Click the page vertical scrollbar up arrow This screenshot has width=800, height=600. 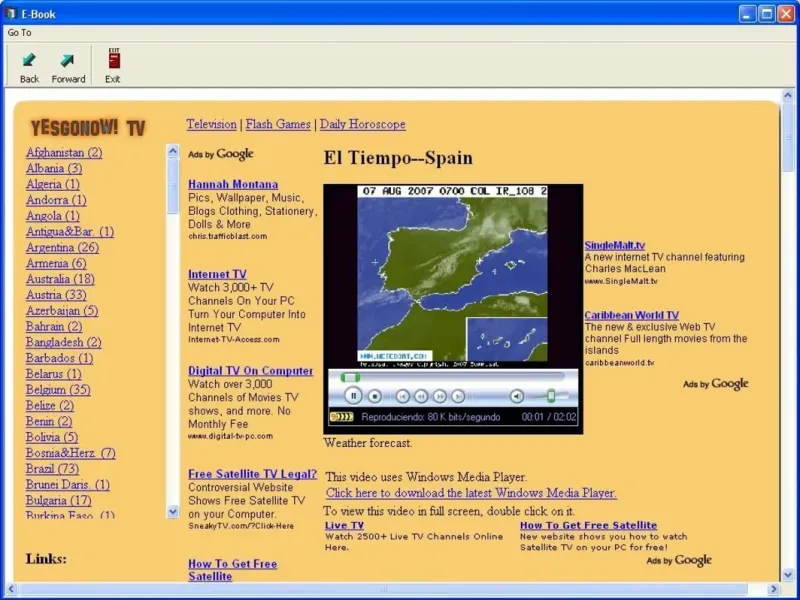point(788,95)
